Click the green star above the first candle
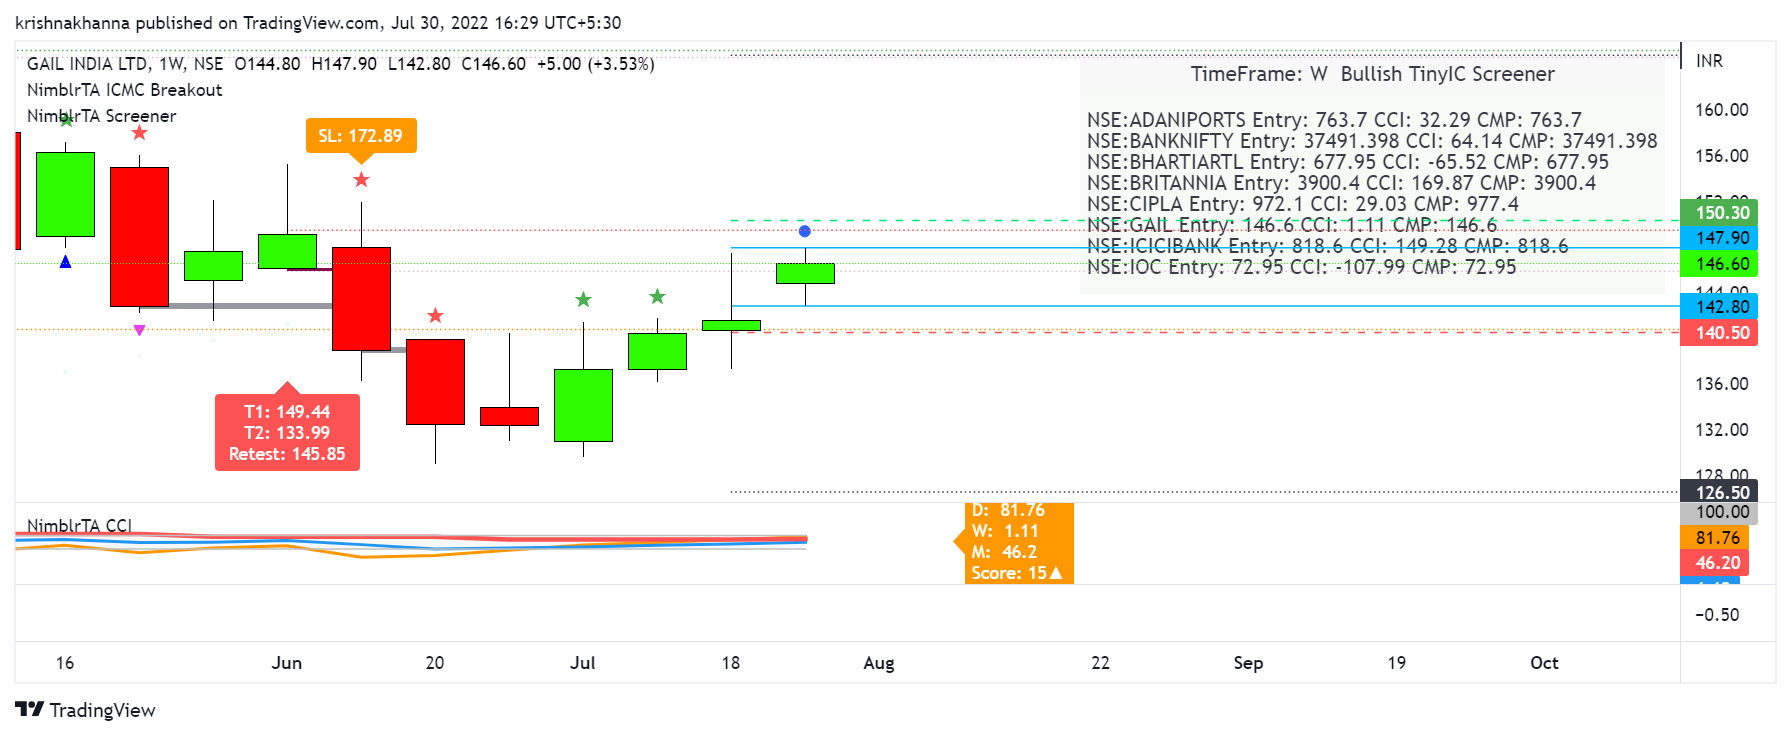 [x=66, y=120]
